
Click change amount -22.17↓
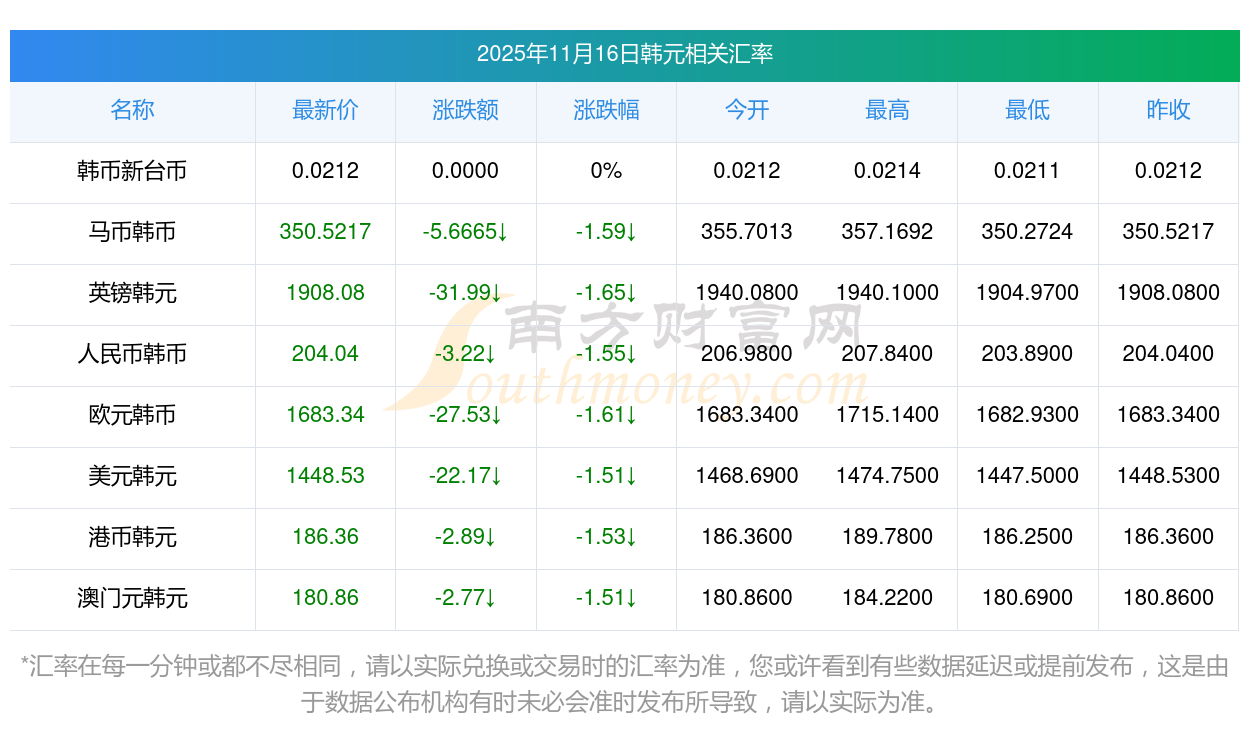pyautogui.click(x=466, y=476)
